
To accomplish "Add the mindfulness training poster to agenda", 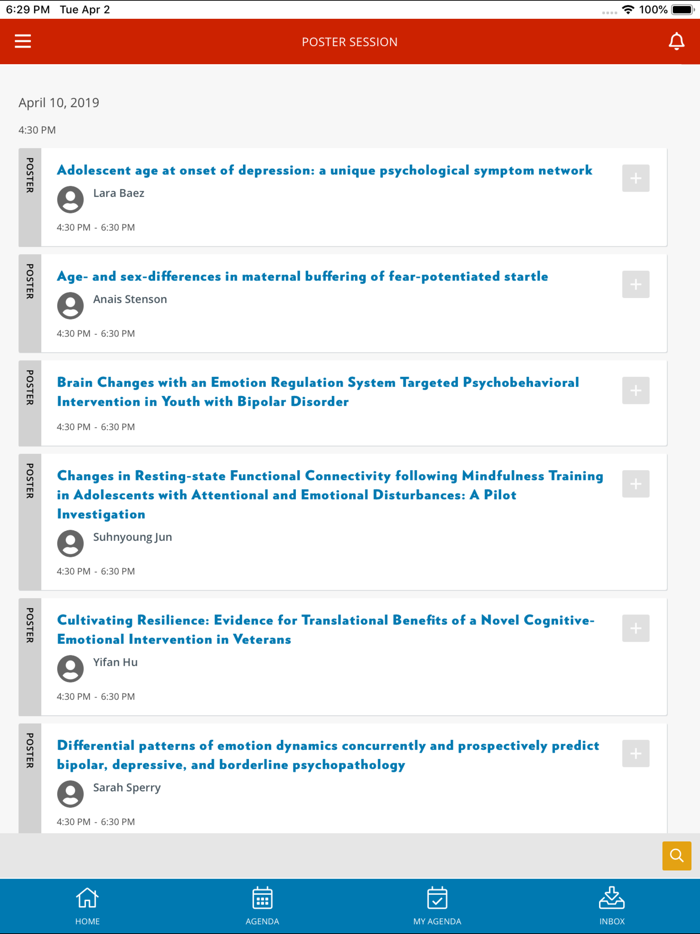I will (635, 484).
